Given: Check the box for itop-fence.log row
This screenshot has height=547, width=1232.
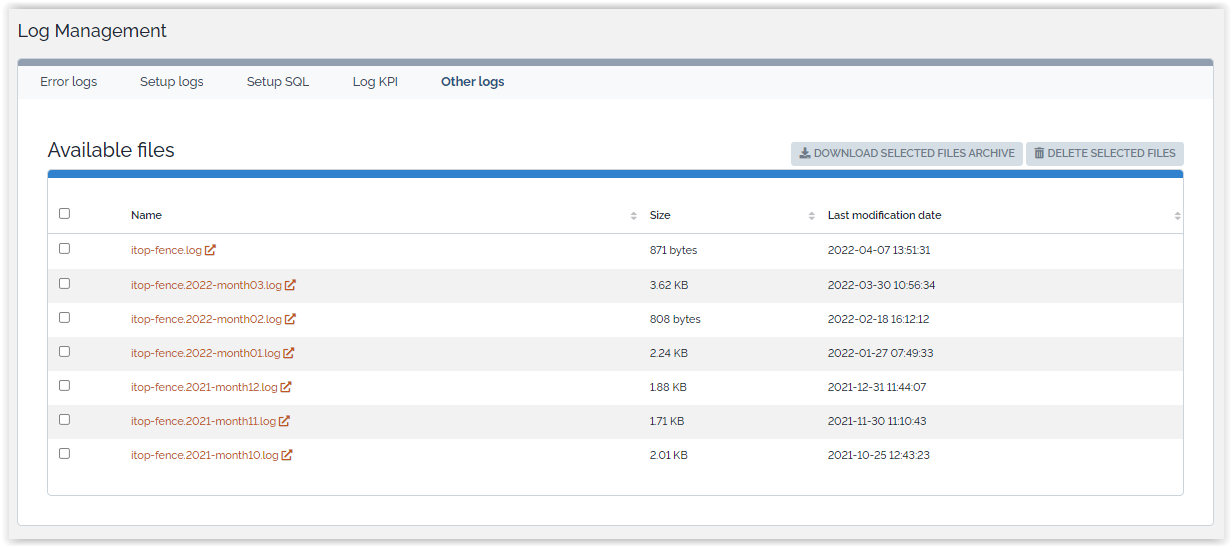Looking at the screenshot, I should [x=65, y=249].
